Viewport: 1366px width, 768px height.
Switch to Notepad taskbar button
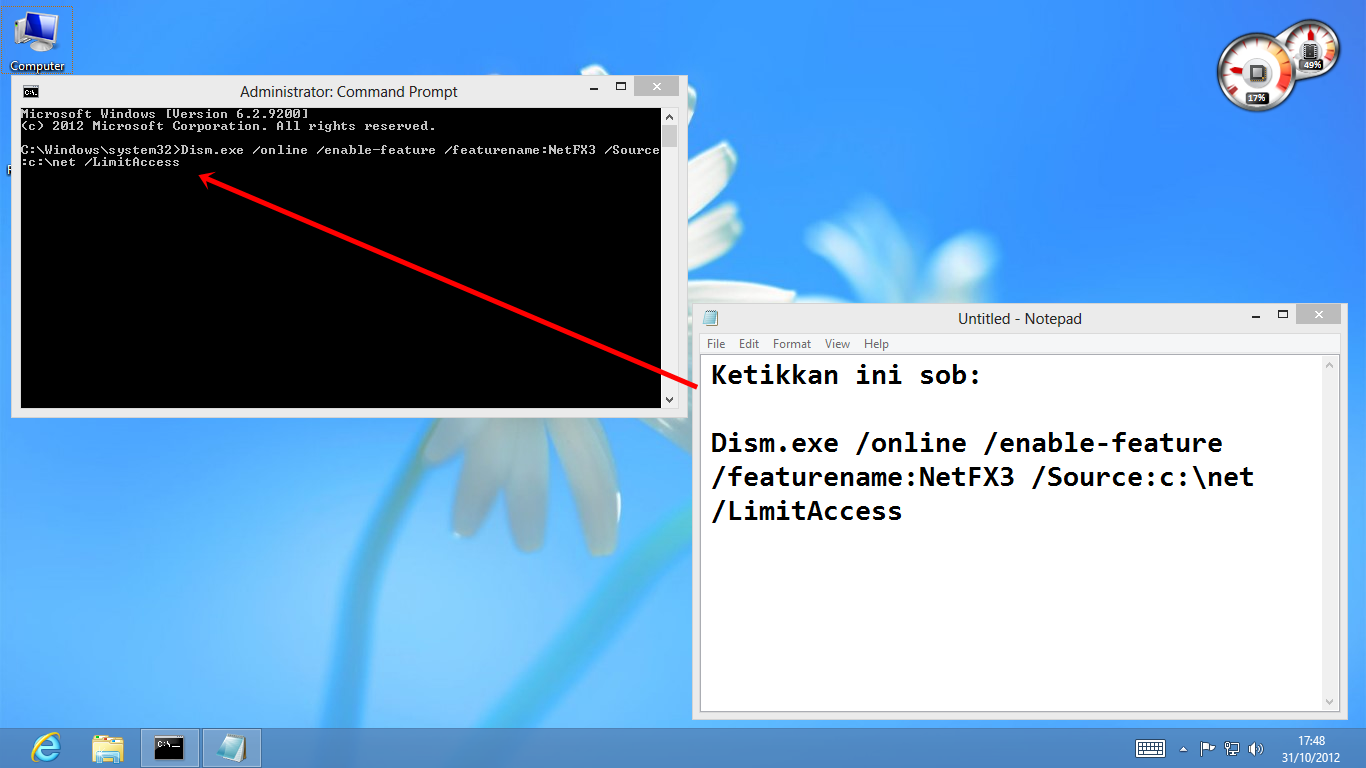tap(232, 748)
